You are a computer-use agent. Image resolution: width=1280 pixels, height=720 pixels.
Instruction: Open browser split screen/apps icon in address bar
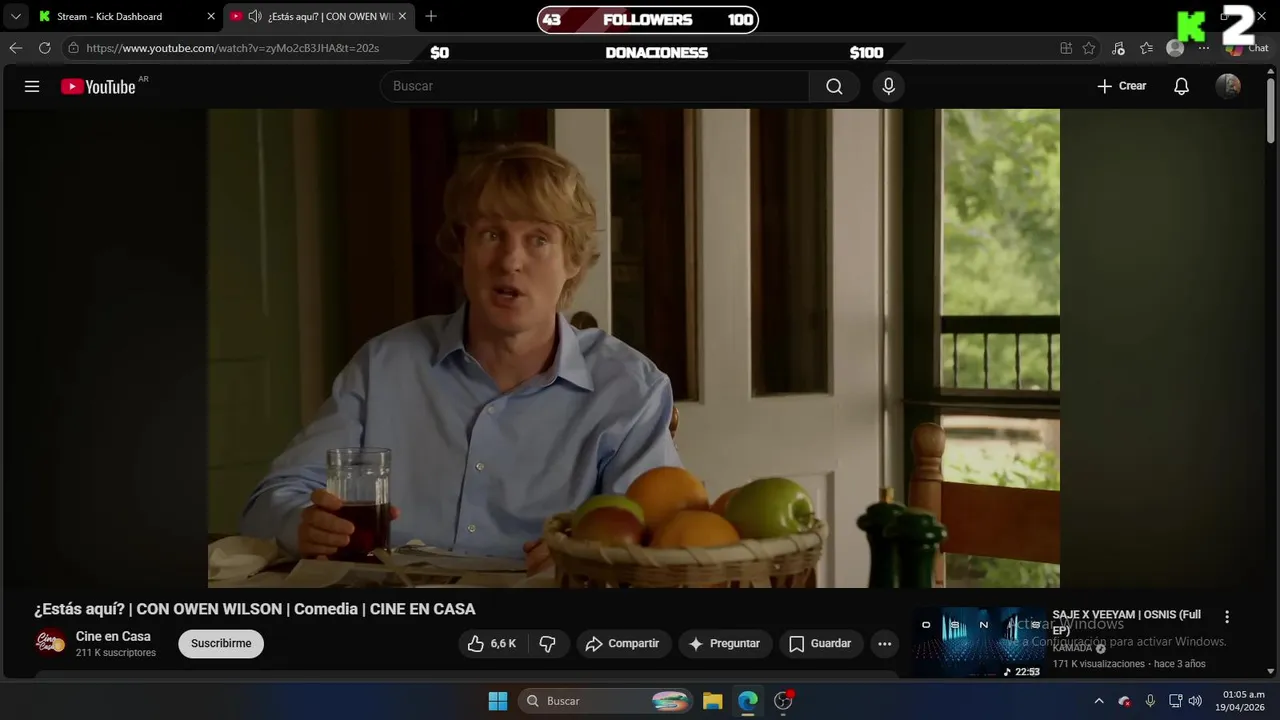(x=1066, y=48)
